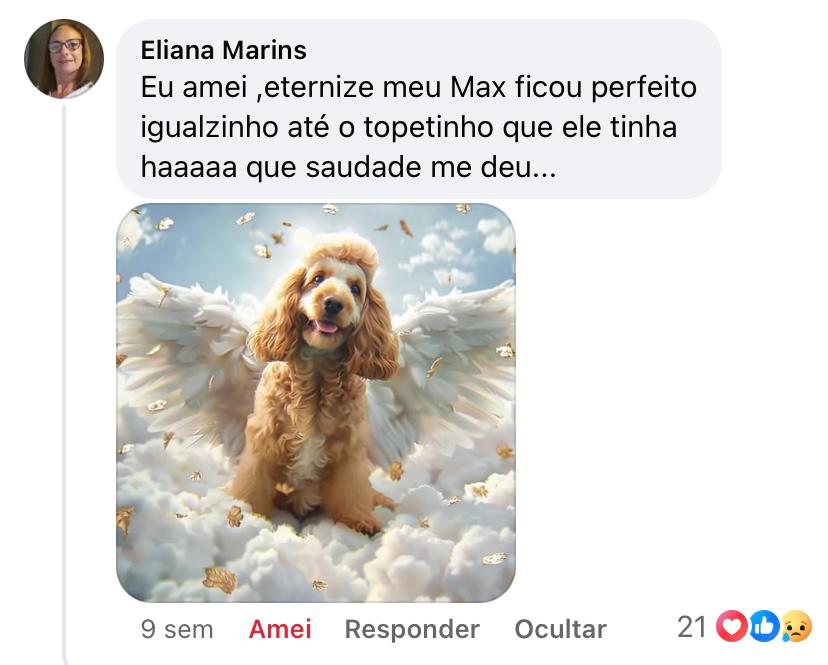
Task: Click the gray comment text bubble
Action: pyautogui.click(x=419, y=109)
